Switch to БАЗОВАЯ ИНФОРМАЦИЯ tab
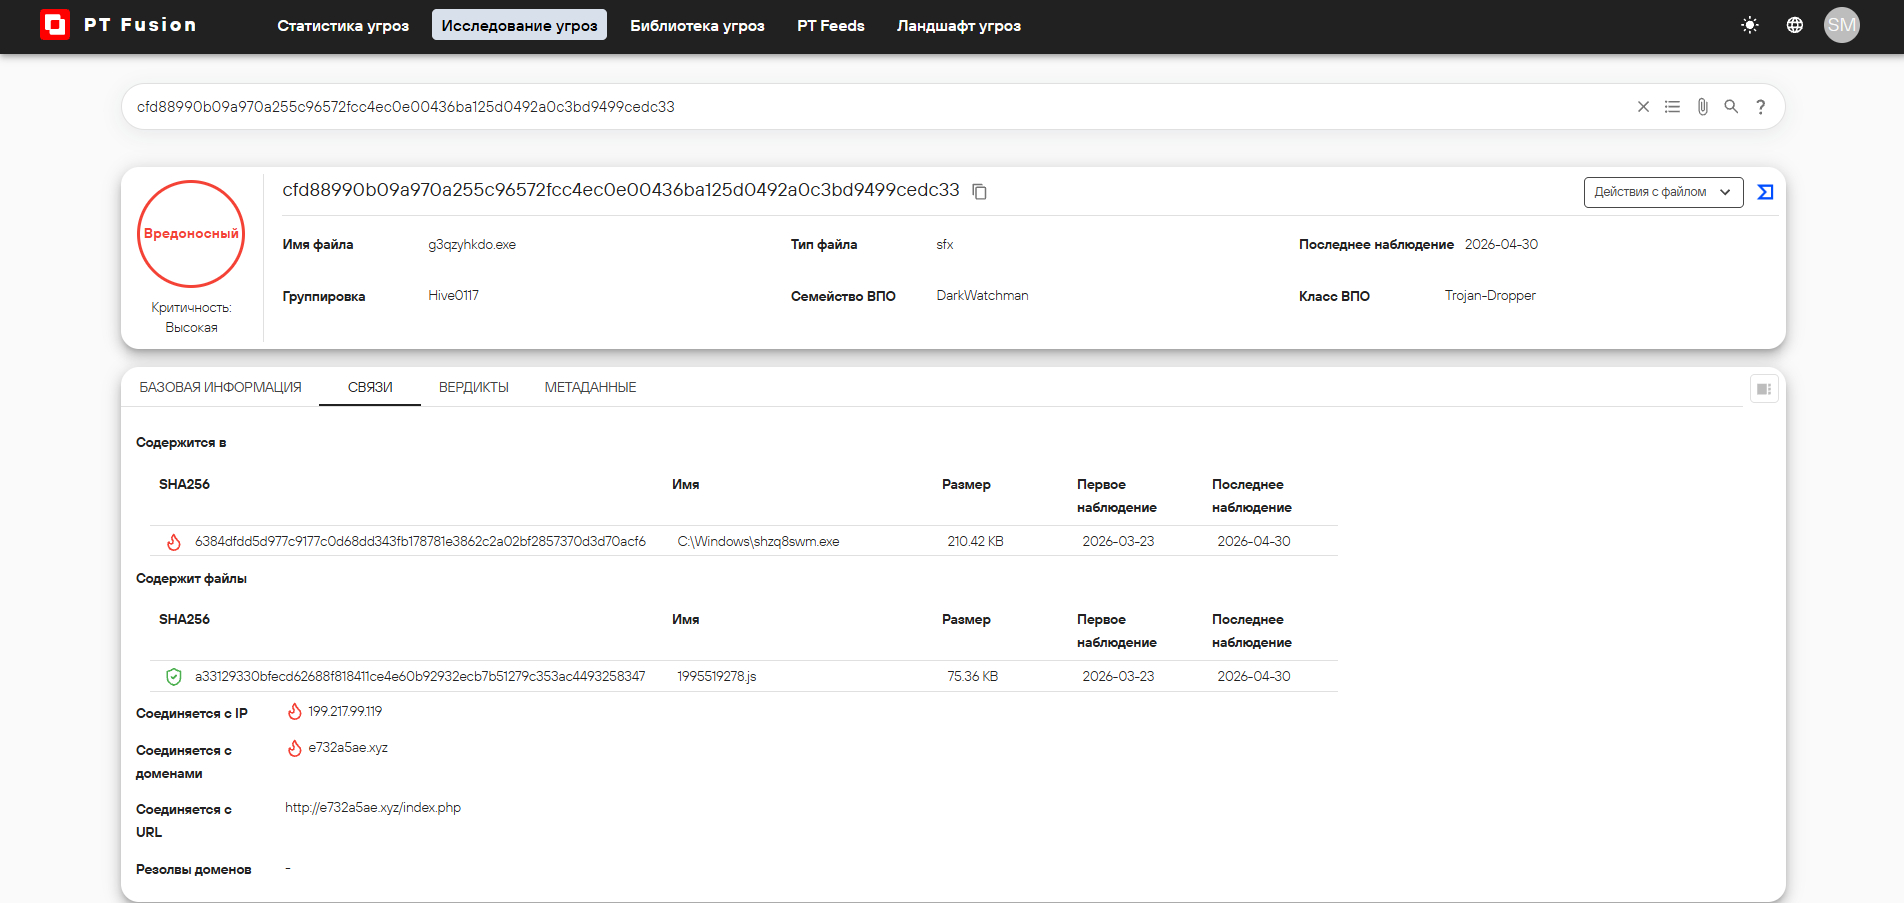Viewport: 1904px width, 903px height. pos(220,387)
